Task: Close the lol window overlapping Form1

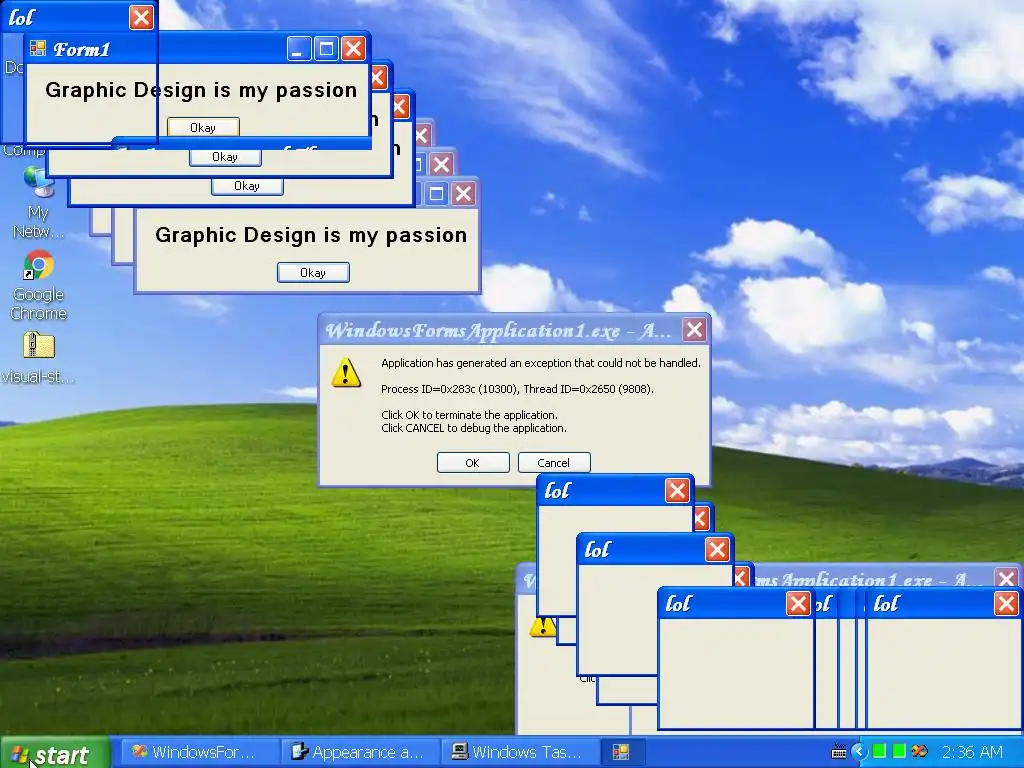Action: [x=141, y=18]
